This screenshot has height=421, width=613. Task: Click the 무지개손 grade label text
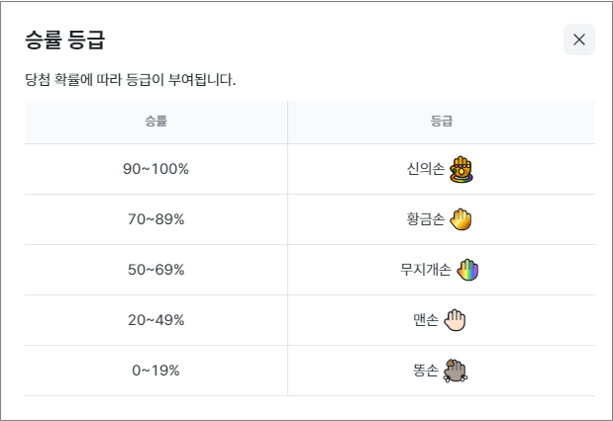pos(426,269)
